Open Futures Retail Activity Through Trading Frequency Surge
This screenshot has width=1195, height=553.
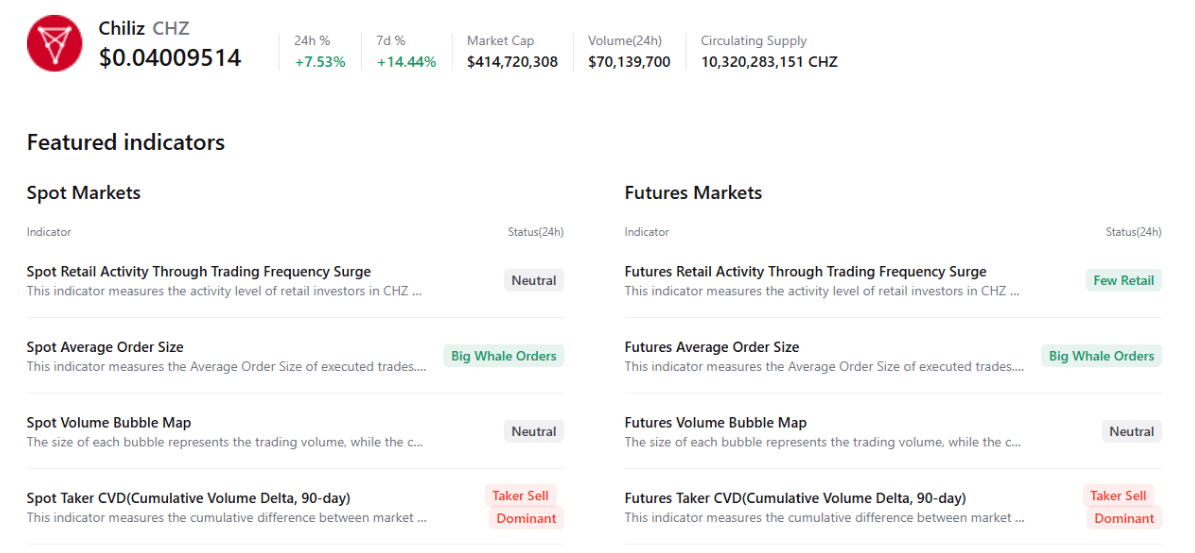coord(805,272)
